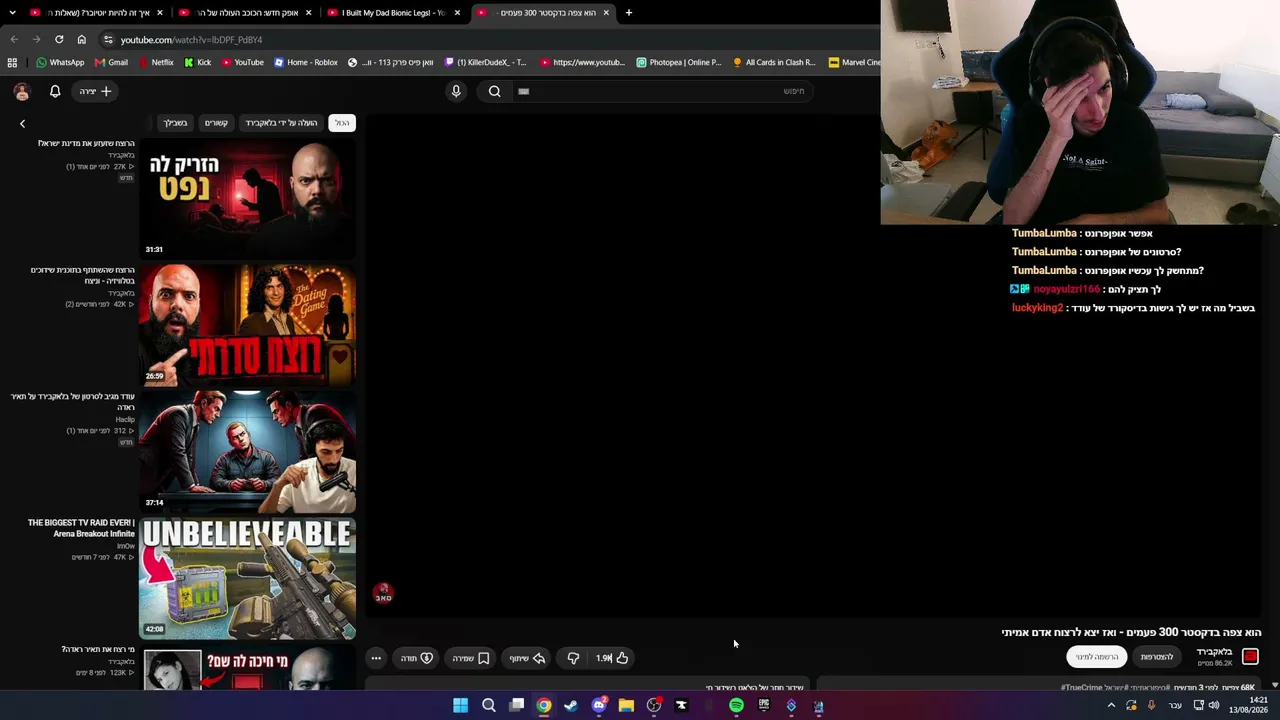This screenshot has width=1280, height=720.
Task: Switch to the 'איך זה להיות יוטיובר' tab
Action: coord(98,12)
